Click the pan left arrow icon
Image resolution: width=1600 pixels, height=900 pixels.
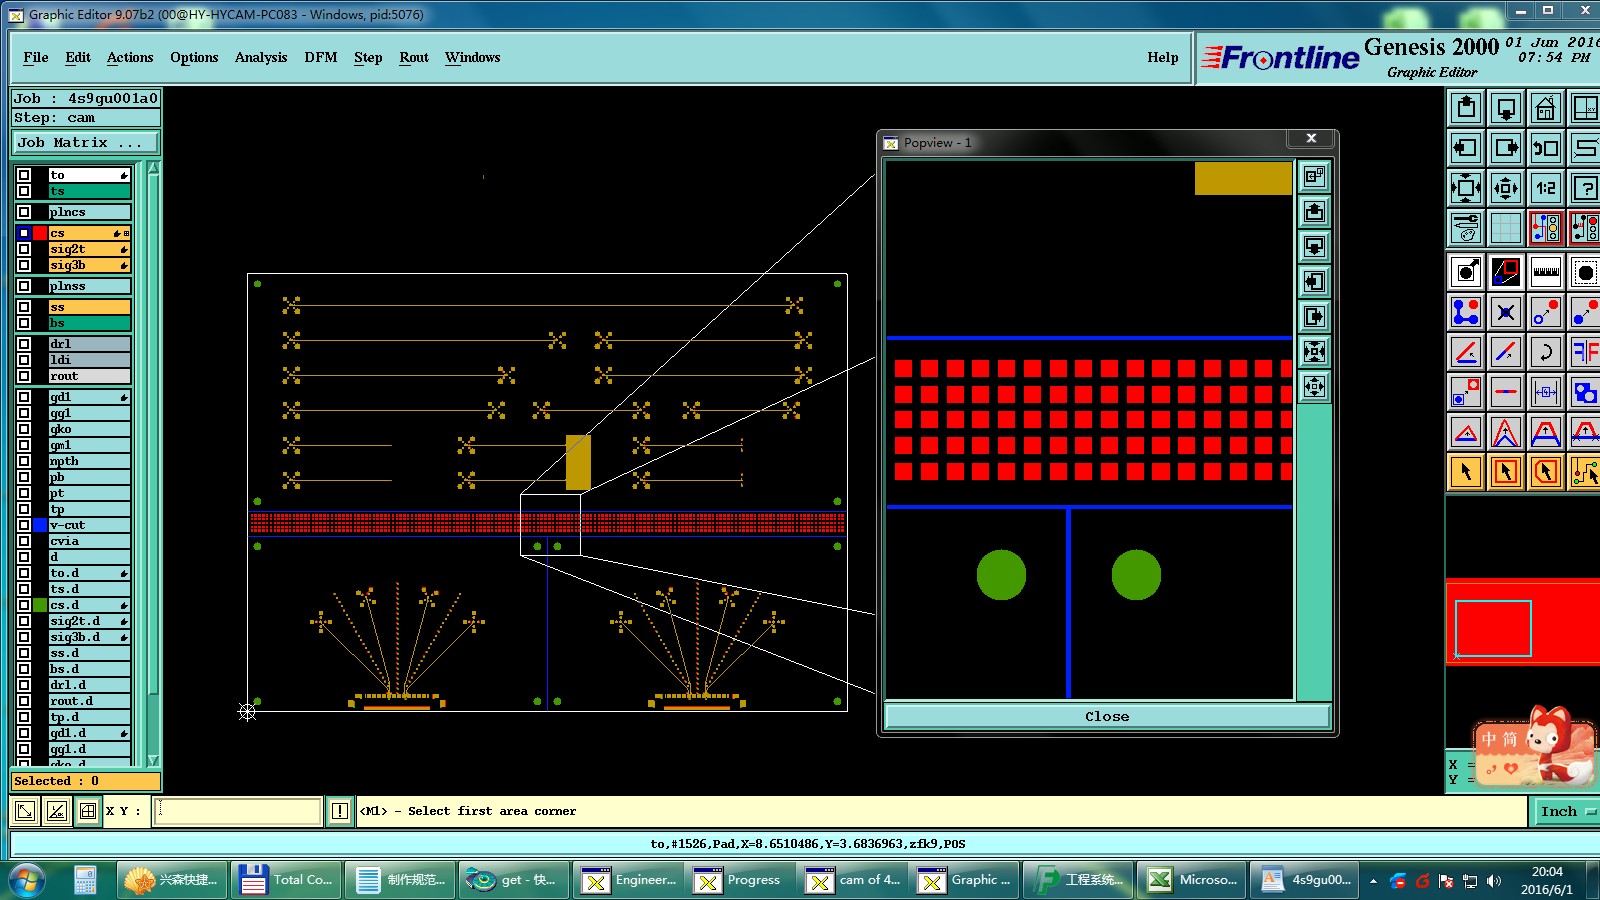pyautogui.click(x=1466, y=148)
